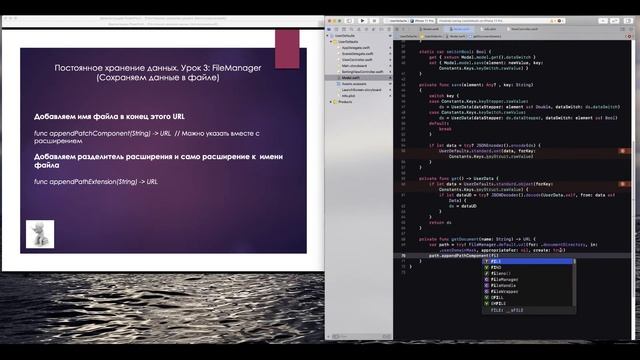Screen dimensions: 640x360
Task: Click the Xcode activity status field
Action: pyautogui.click(x=502, y=20)
